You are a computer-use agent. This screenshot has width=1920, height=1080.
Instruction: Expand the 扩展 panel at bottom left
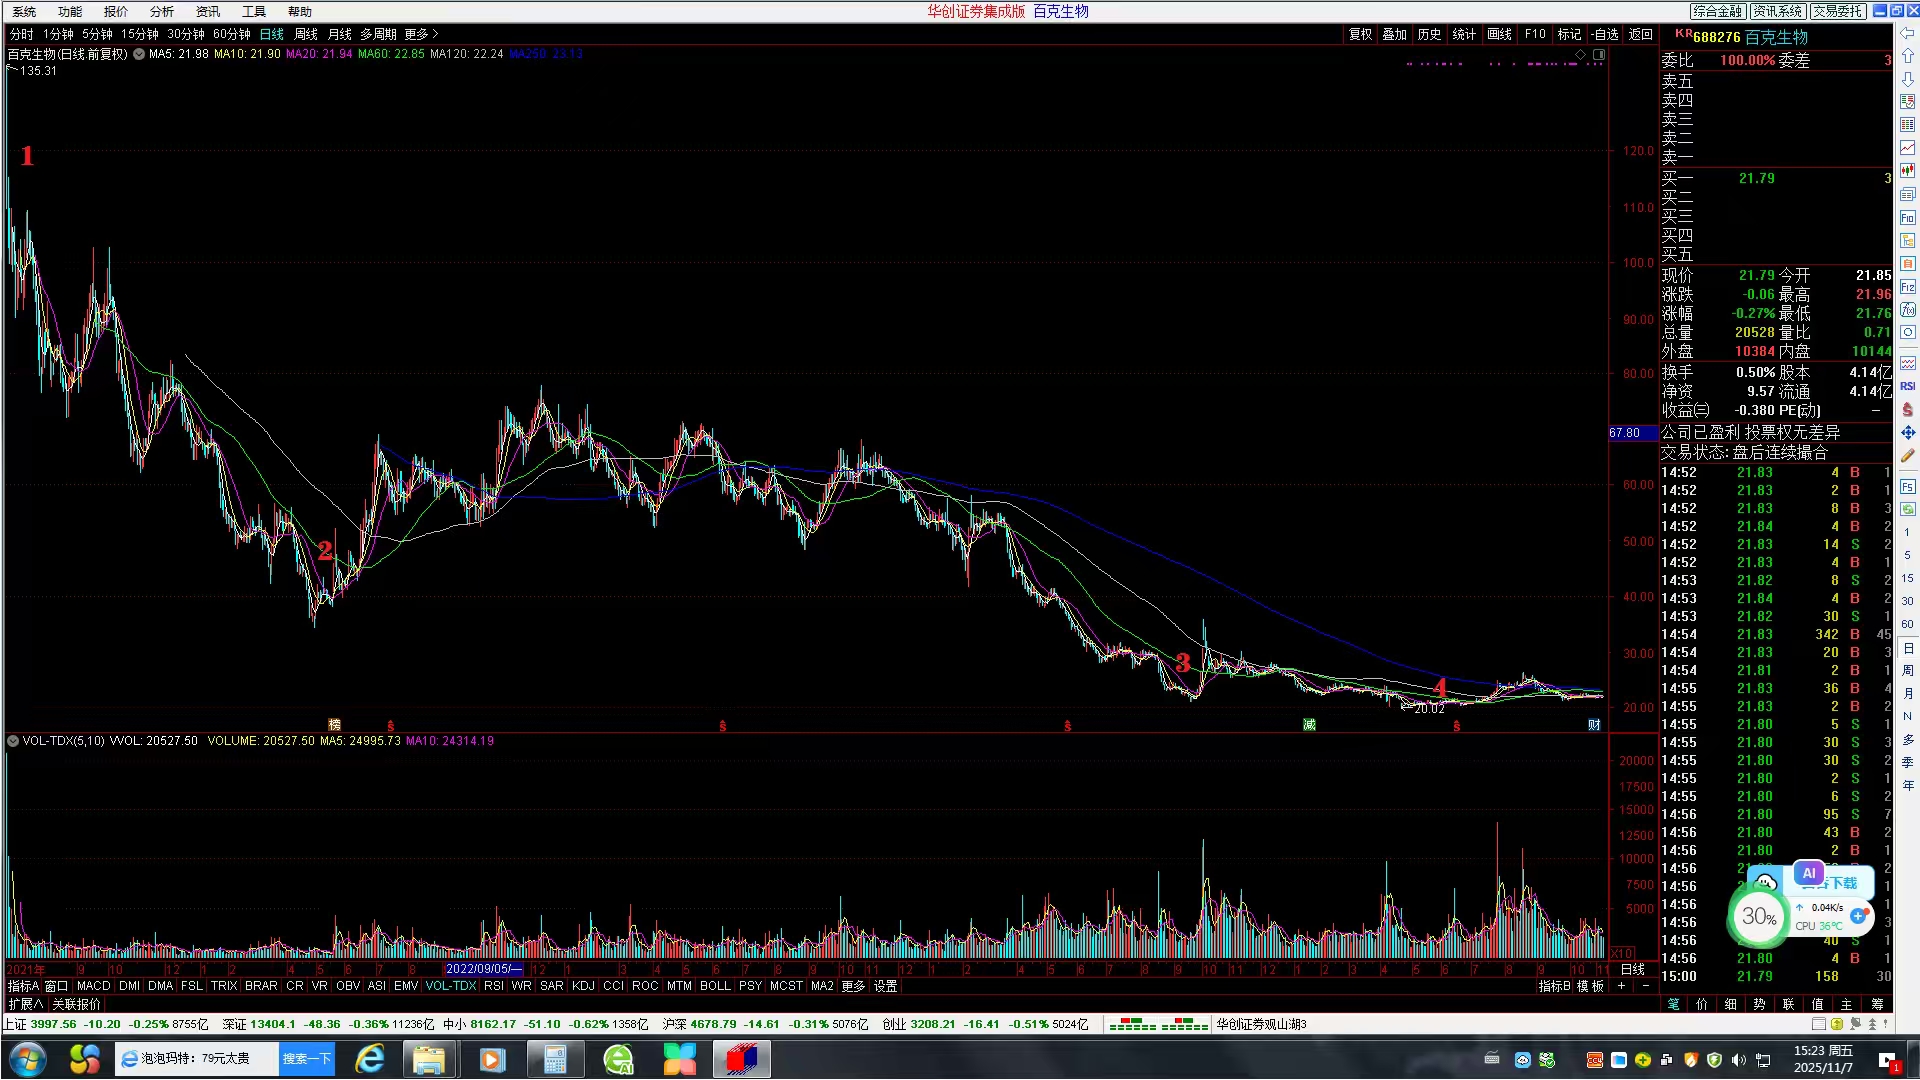(x=25, y=1004)
